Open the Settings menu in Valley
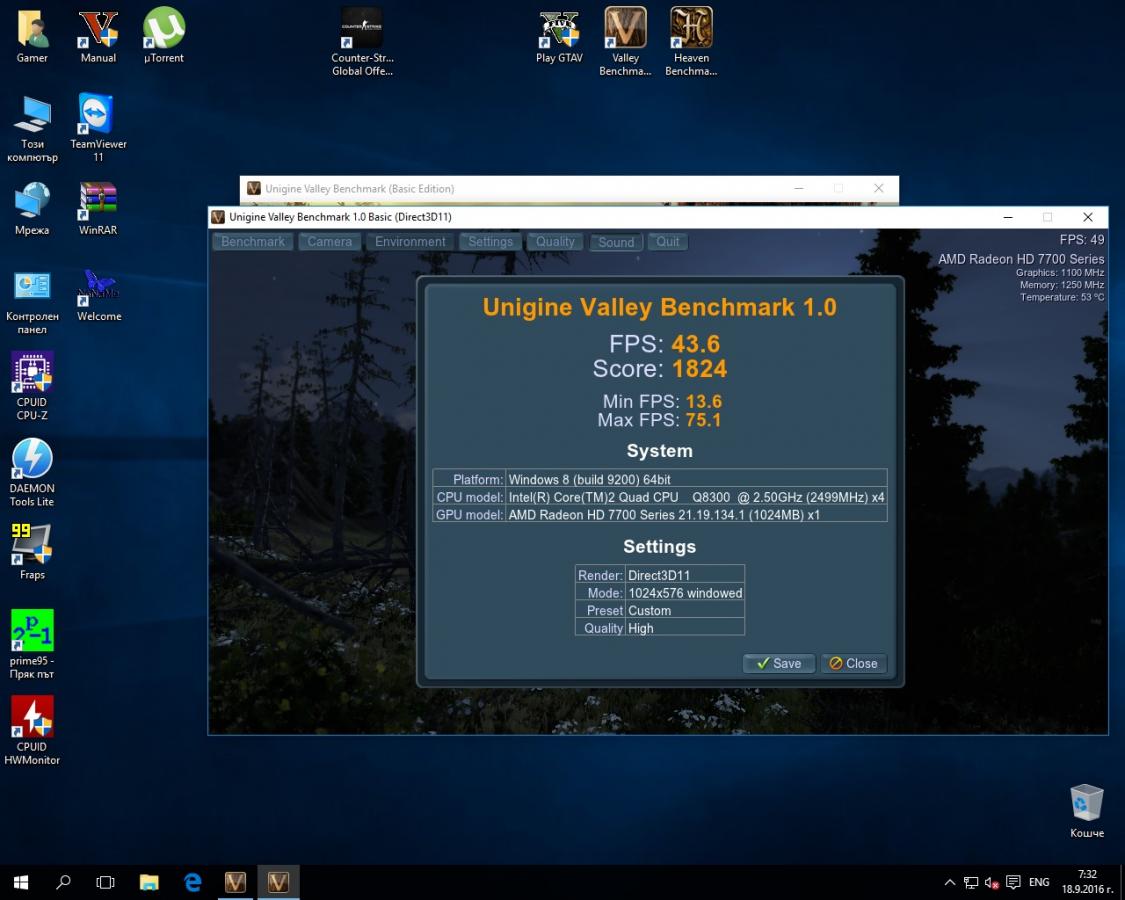 490,242
